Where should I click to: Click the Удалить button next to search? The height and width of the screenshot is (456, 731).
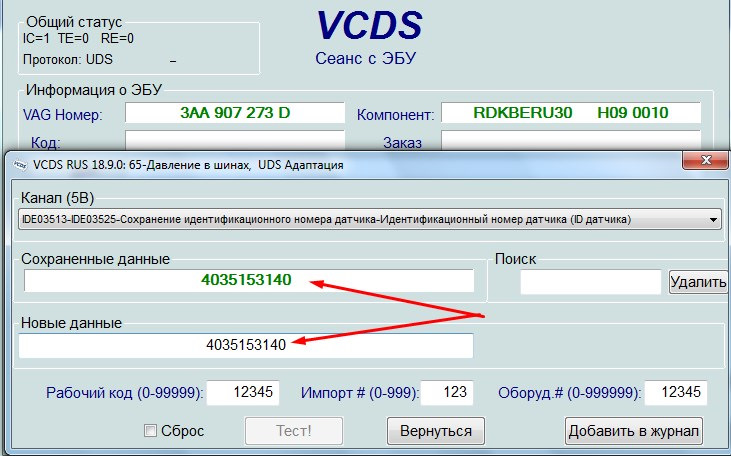point(698,282)
